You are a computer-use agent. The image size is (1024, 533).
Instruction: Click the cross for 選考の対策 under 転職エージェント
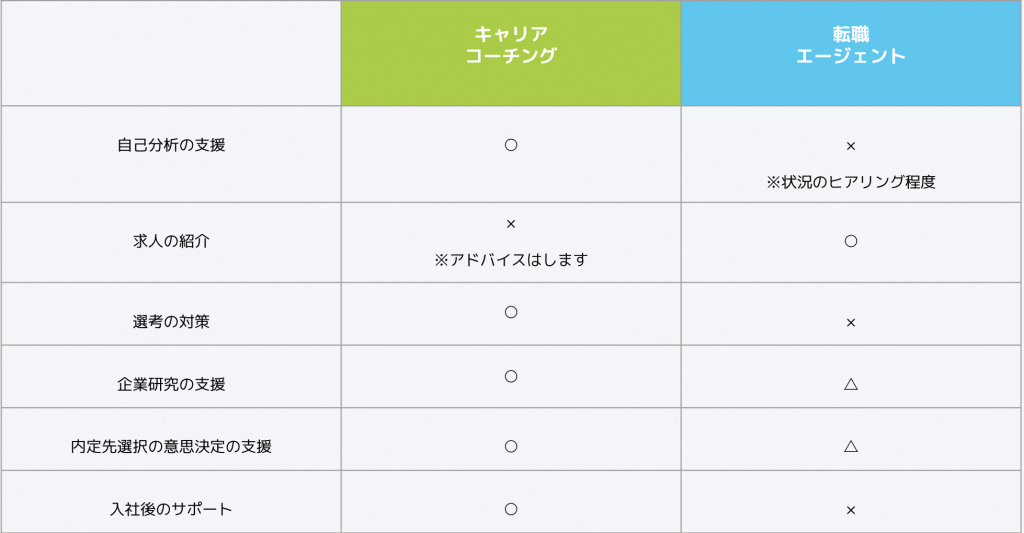851,323
